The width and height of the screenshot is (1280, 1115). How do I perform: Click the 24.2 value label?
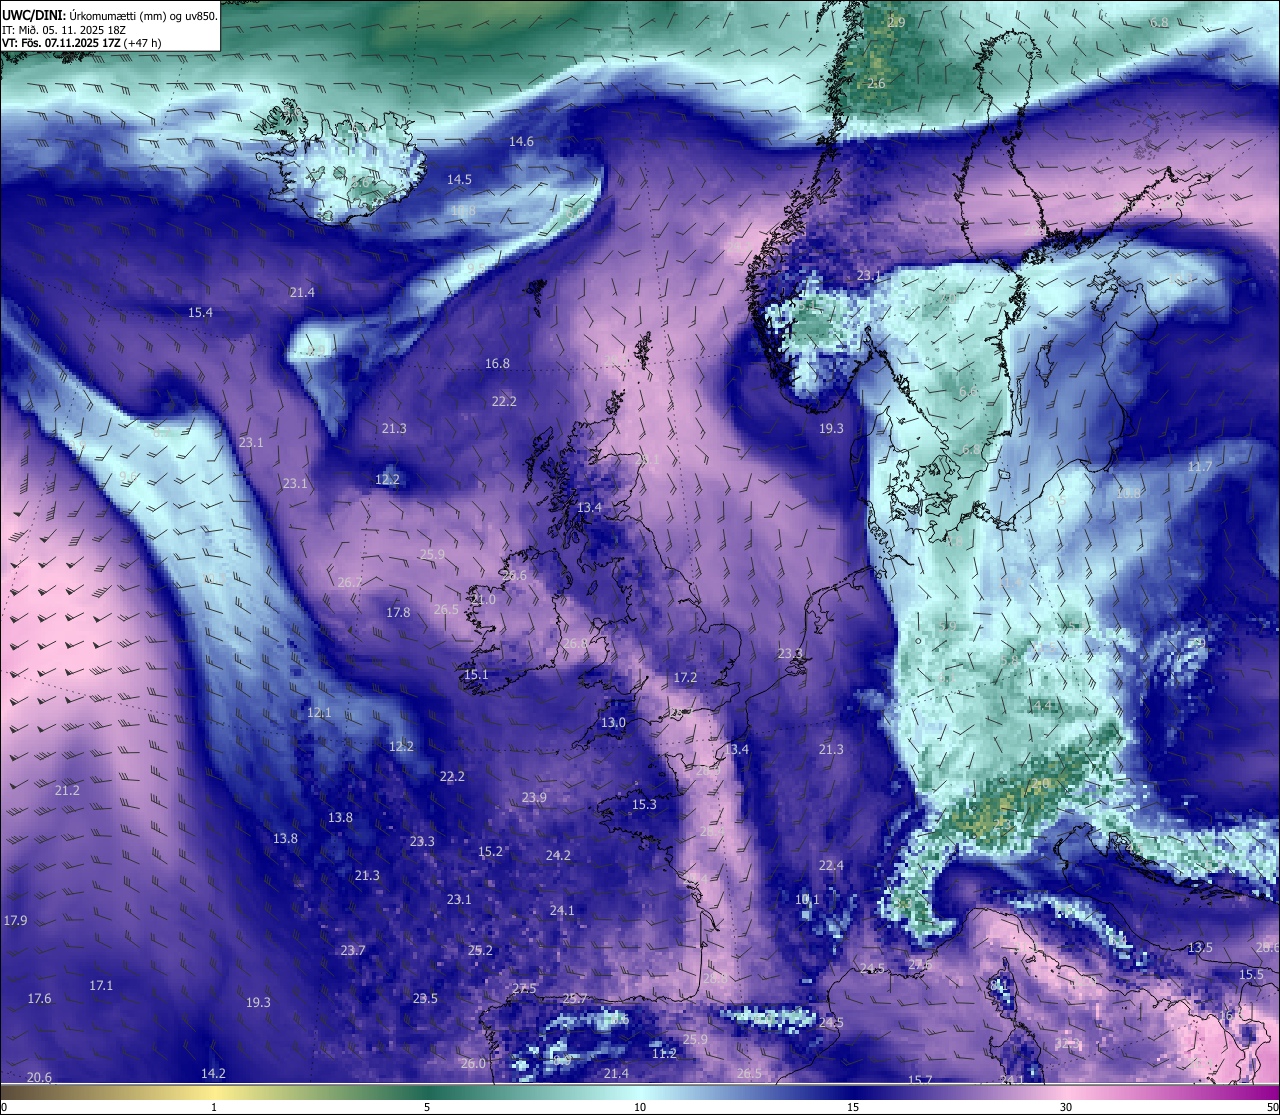click(x=558, y=856)
